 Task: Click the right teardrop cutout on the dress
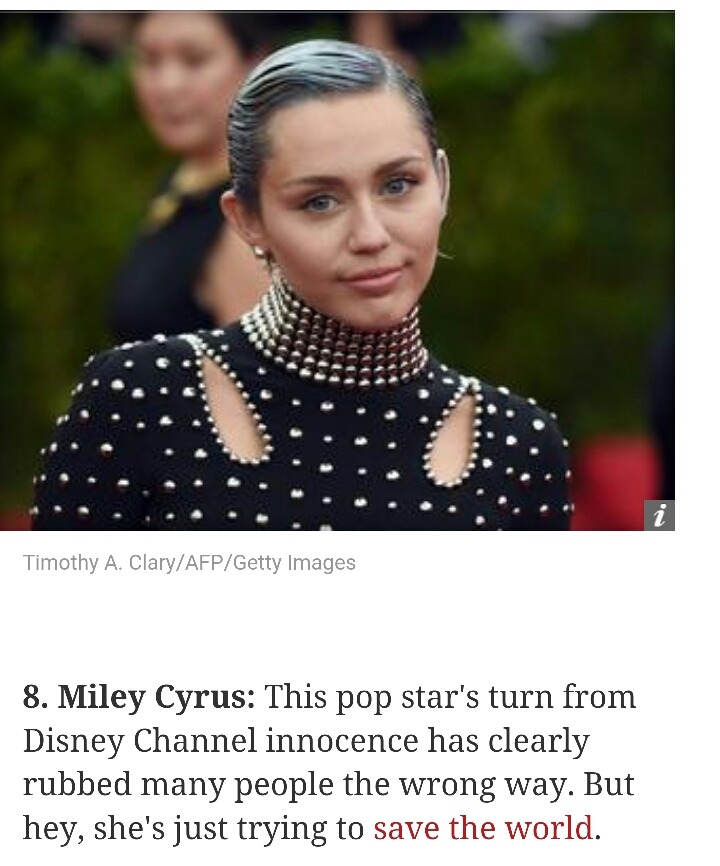tap(453, 431)
